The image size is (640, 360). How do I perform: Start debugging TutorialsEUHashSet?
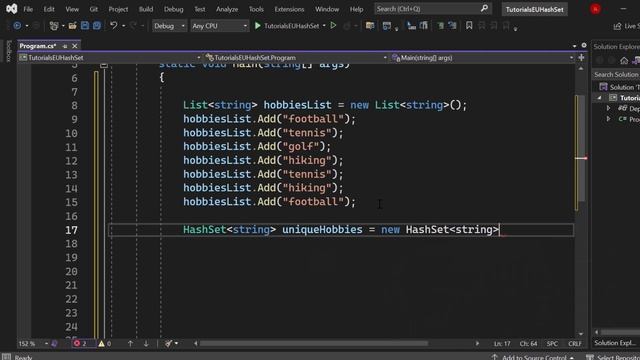pyautogui.click(x=287, y=26)
